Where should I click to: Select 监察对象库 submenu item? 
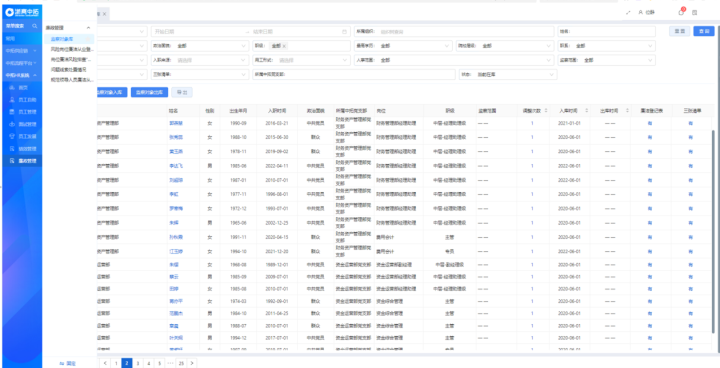pos(69,39)
